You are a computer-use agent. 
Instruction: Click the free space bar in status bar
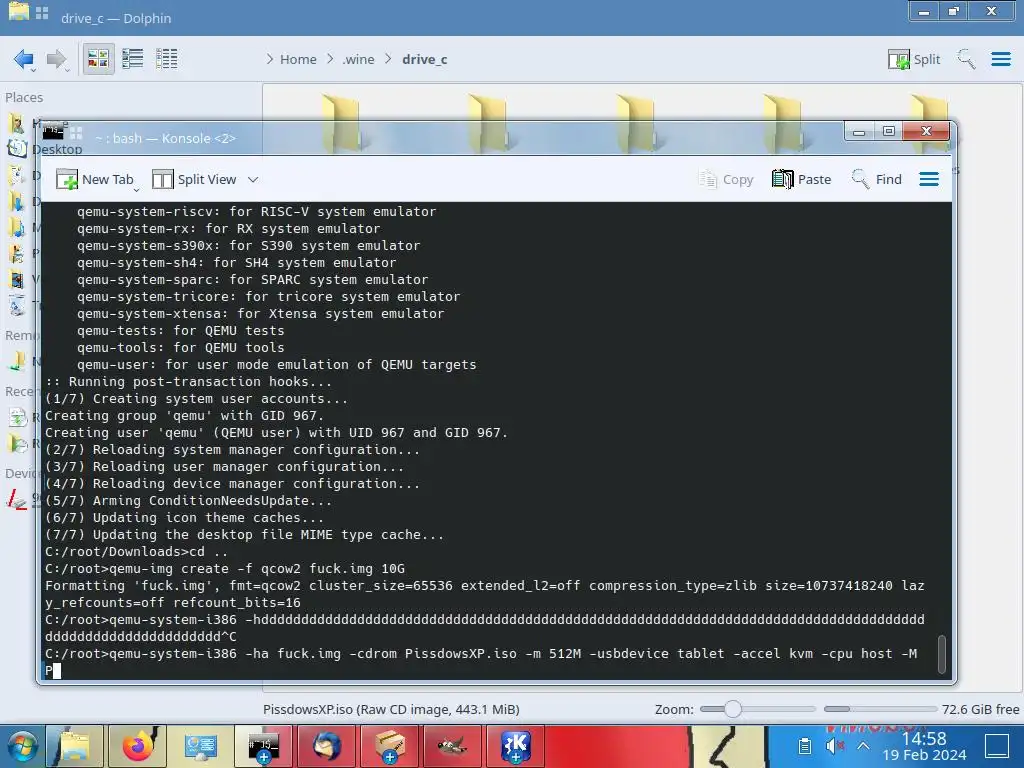pos(880,709)
